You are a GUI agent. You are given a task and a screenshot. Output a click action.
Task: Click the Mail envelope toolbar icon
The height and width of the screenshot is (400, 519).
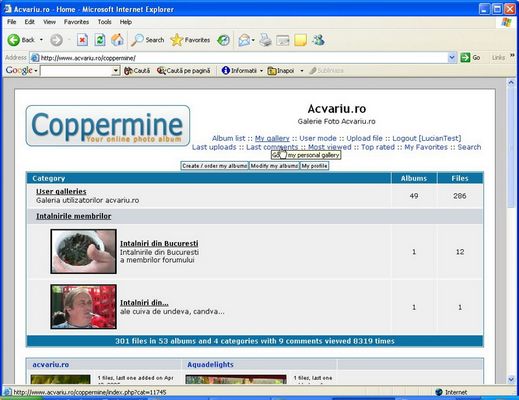[x=244, y=40]
